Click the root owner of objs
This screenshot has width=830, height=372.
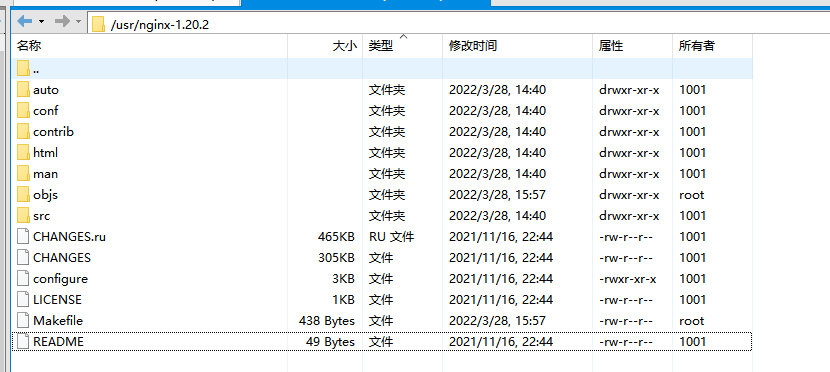692,195
